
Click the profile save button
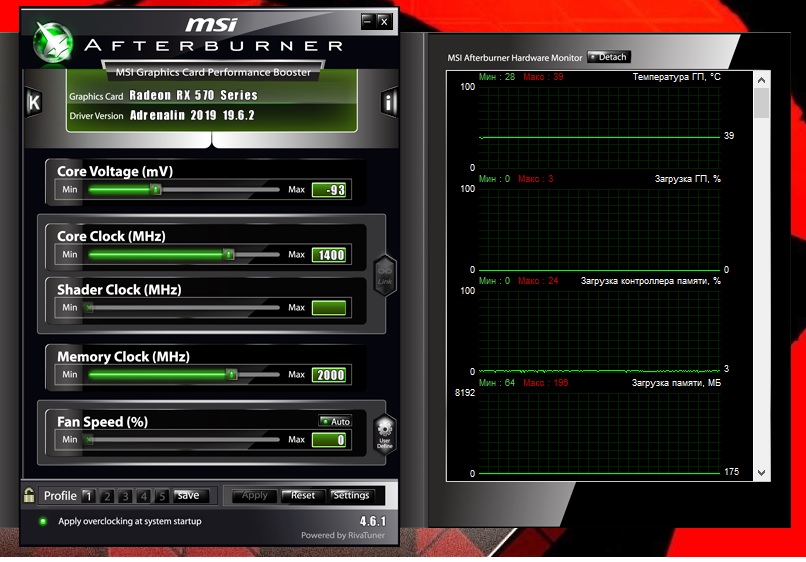(191, 495)
